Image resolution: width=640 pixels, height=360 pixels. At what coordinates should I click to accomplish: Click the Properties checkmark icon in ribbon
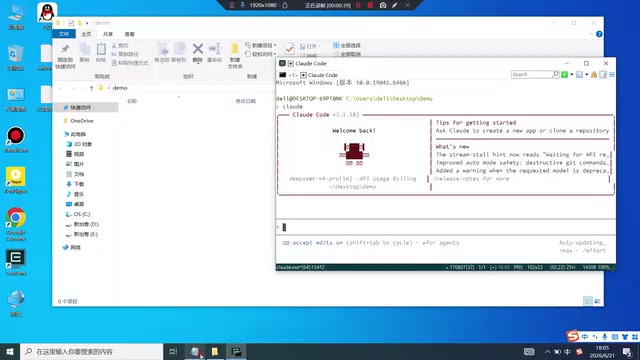point(290,49)
